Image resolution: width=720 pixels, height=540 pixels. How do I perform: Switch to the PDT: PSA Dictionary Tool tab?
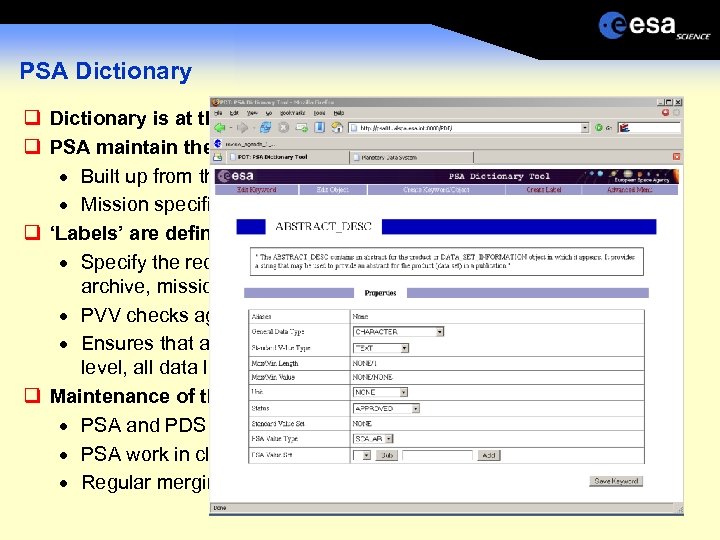point(287,157)
